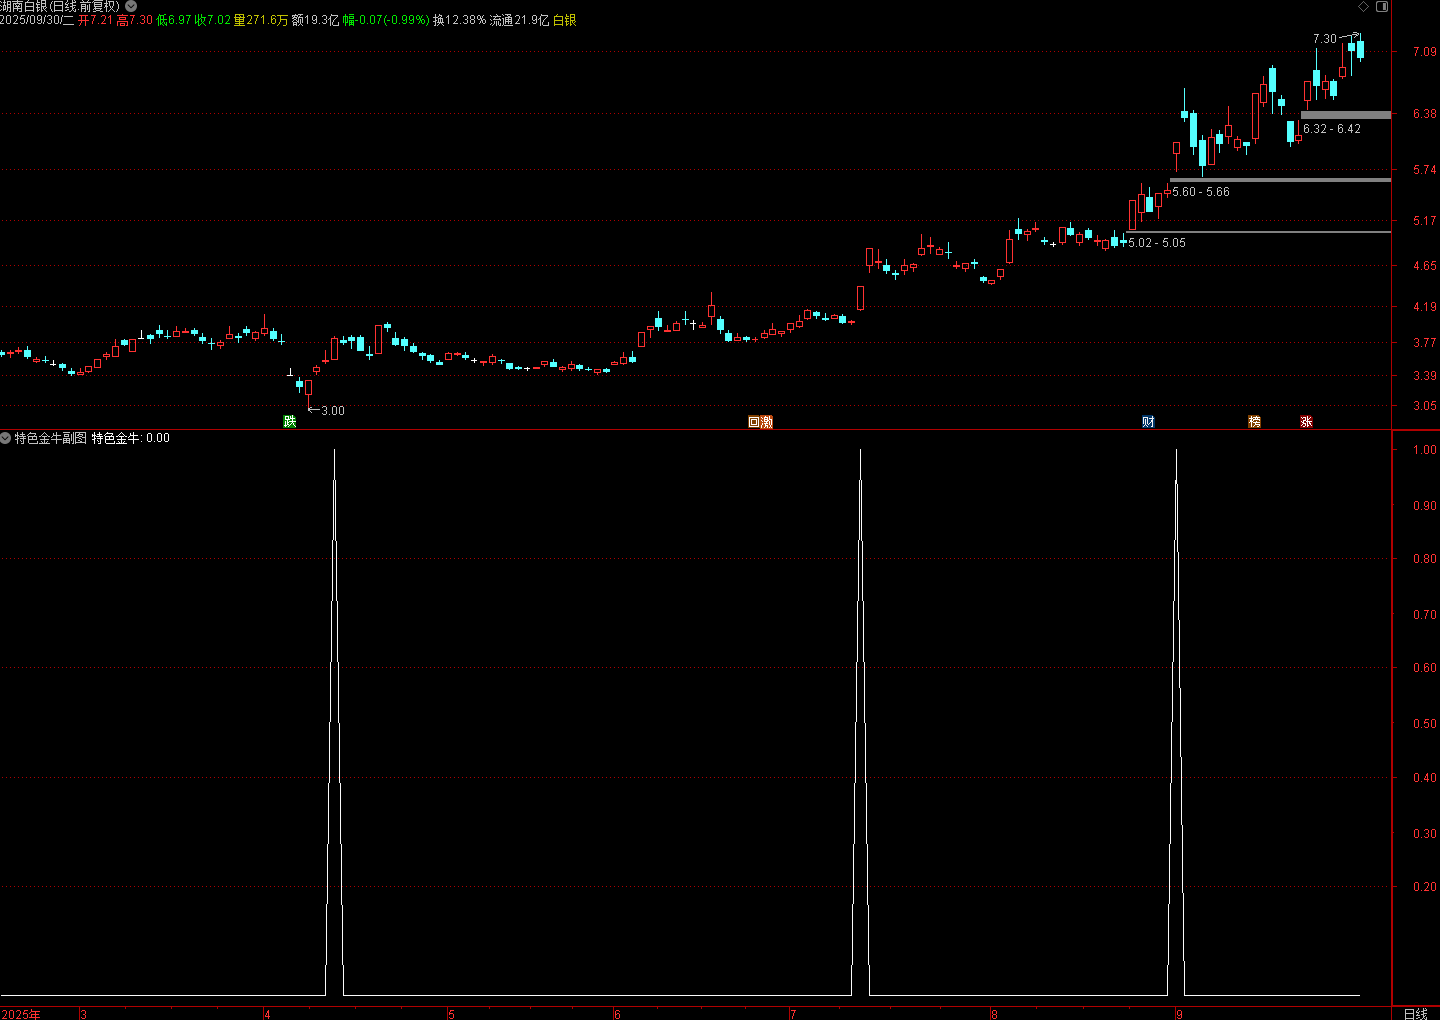Click the gray 5.60-5.66 gap bar
Viewport: 1440px width, 1020px height.
[1280, 180]
